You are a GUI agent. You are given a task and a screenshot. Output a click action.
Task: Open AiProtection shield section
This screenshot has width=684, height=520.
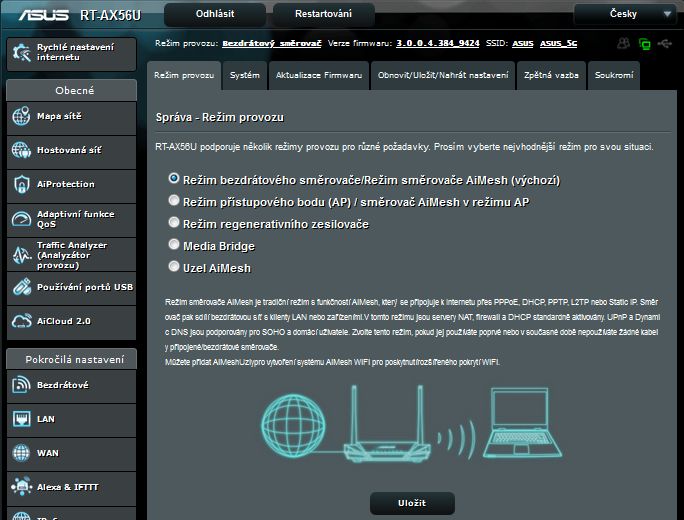[x=69, y=184]
